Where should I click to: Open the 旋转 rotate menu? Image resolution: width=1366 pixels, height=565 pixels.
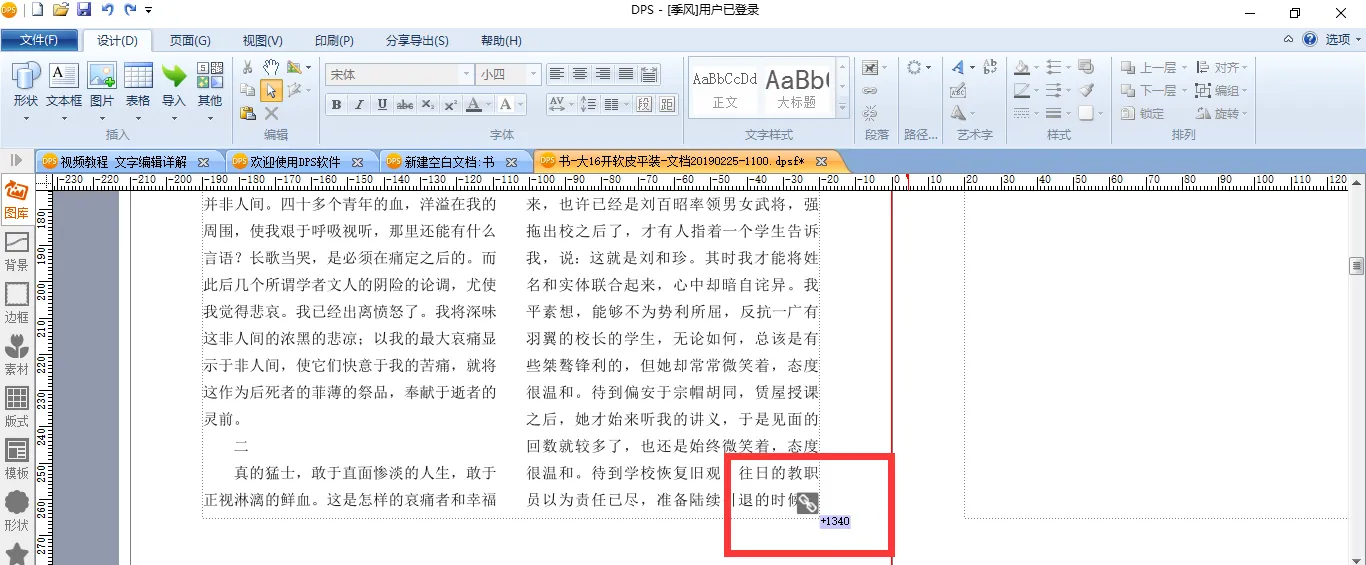click(1222, 114)
